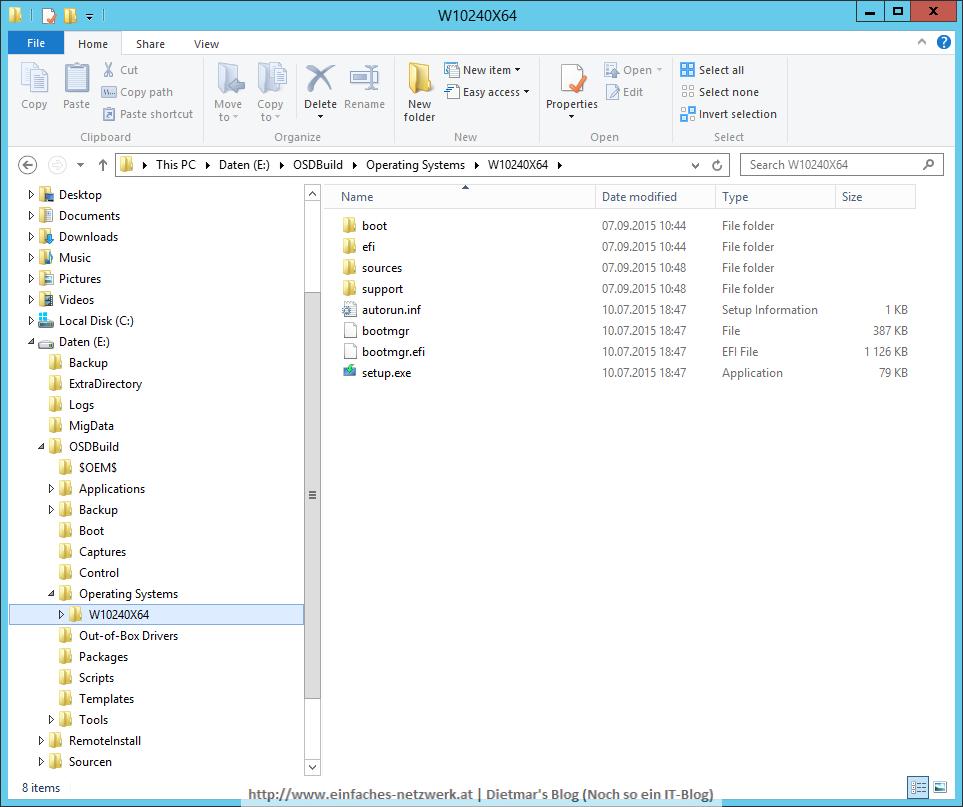
Task: Select the Captures tree folder
Action: click(x=102, y=552)
